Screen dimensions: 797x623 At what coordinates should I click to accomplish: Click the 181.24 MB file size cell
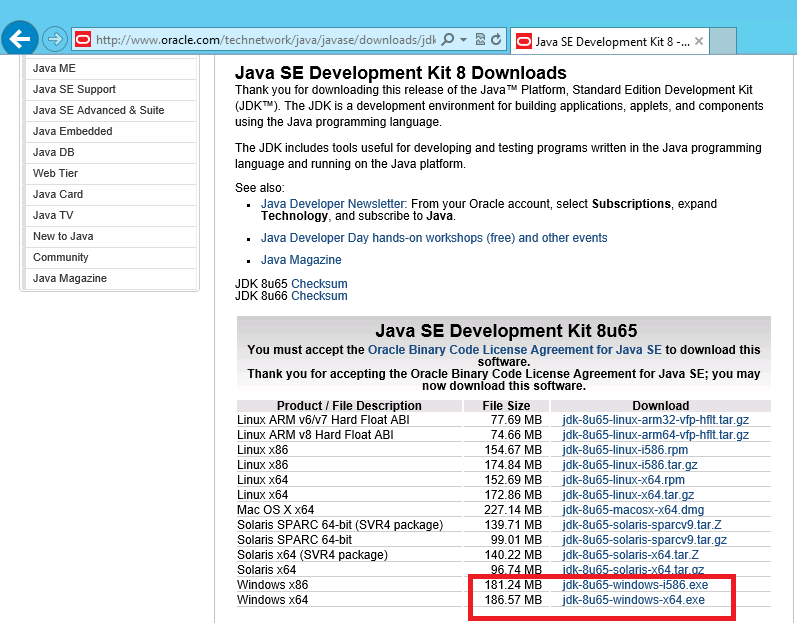point(513,585)
